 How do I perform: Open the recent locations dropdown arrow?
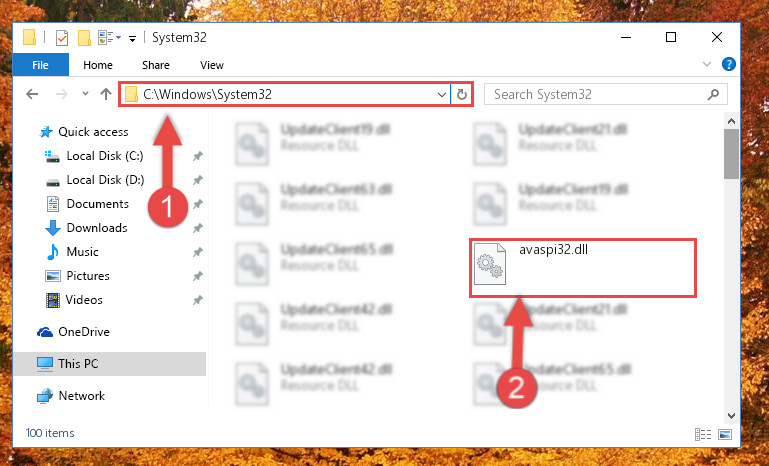[85, 94]
